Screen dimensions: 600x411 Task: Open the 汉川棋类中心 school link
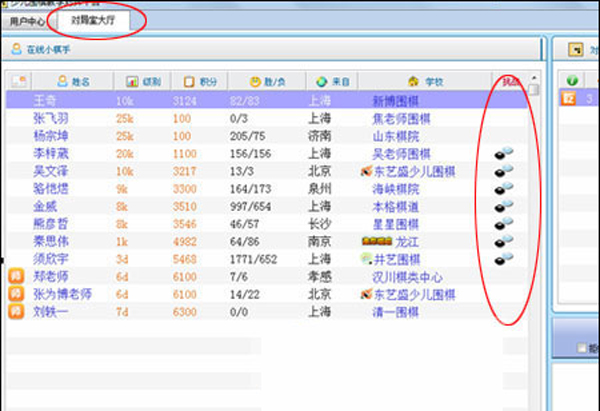(408, 277)
